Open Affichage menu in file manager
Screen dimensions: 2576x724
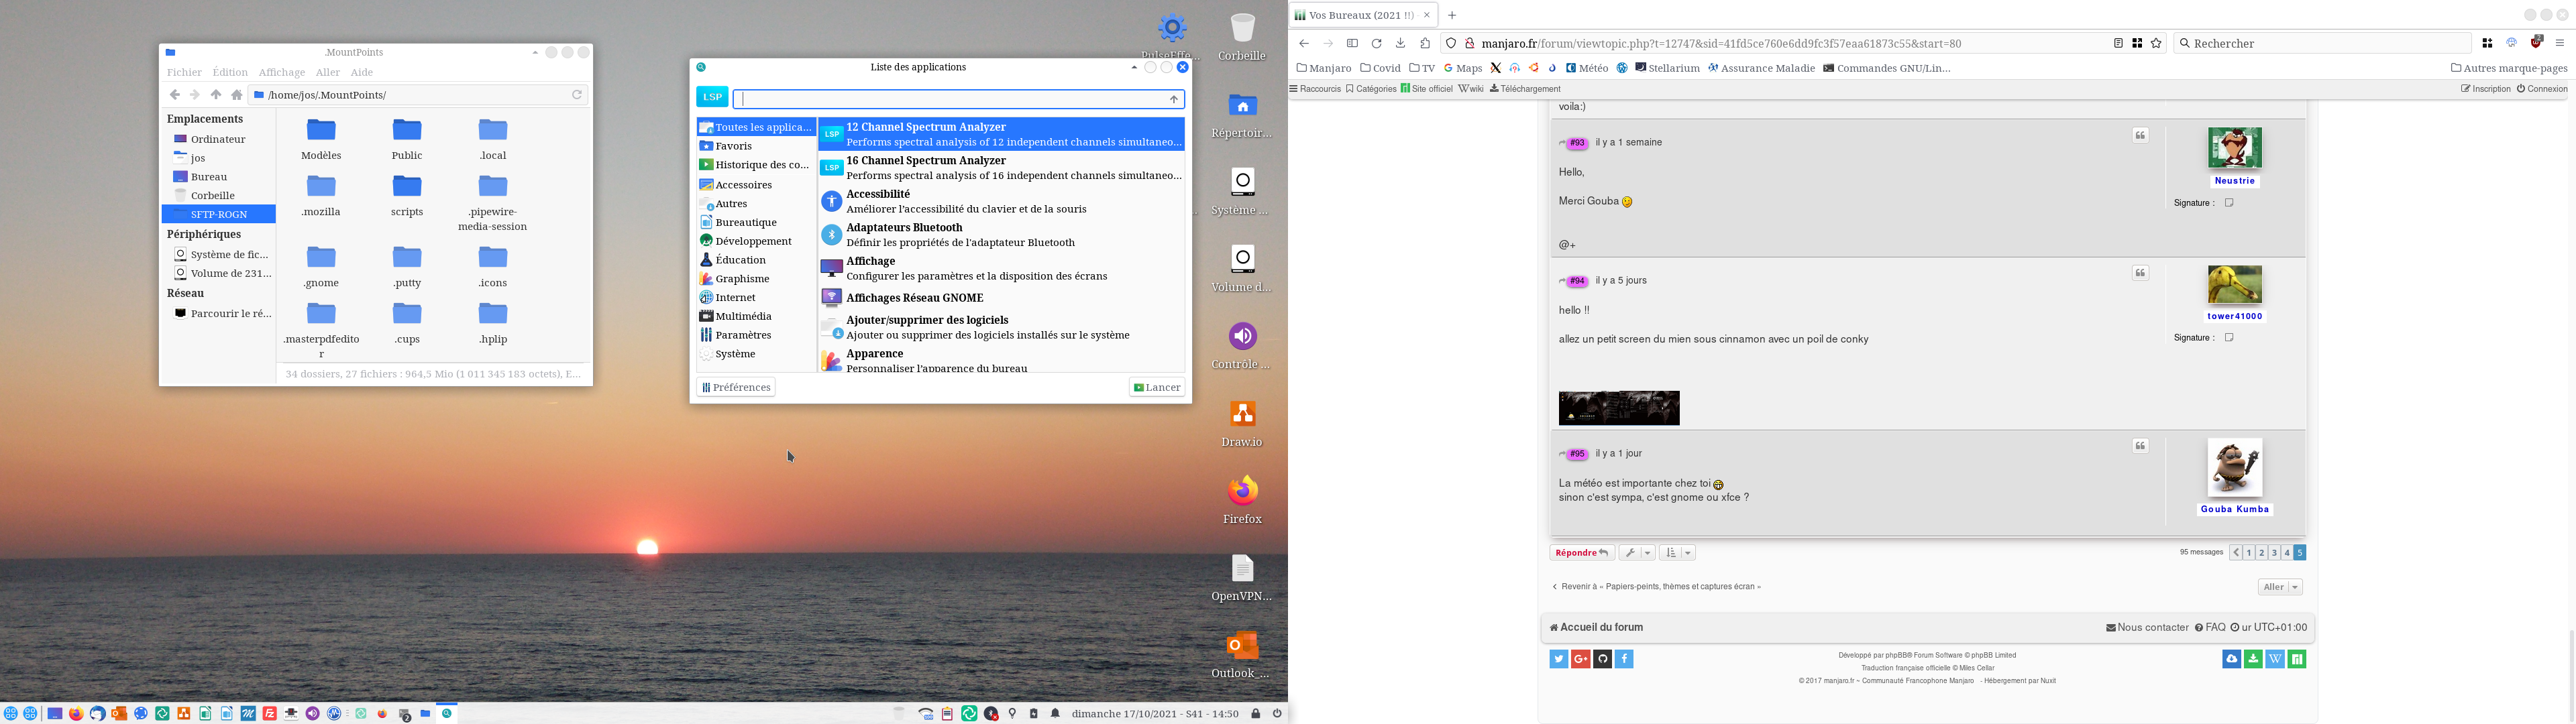[281, 72]
